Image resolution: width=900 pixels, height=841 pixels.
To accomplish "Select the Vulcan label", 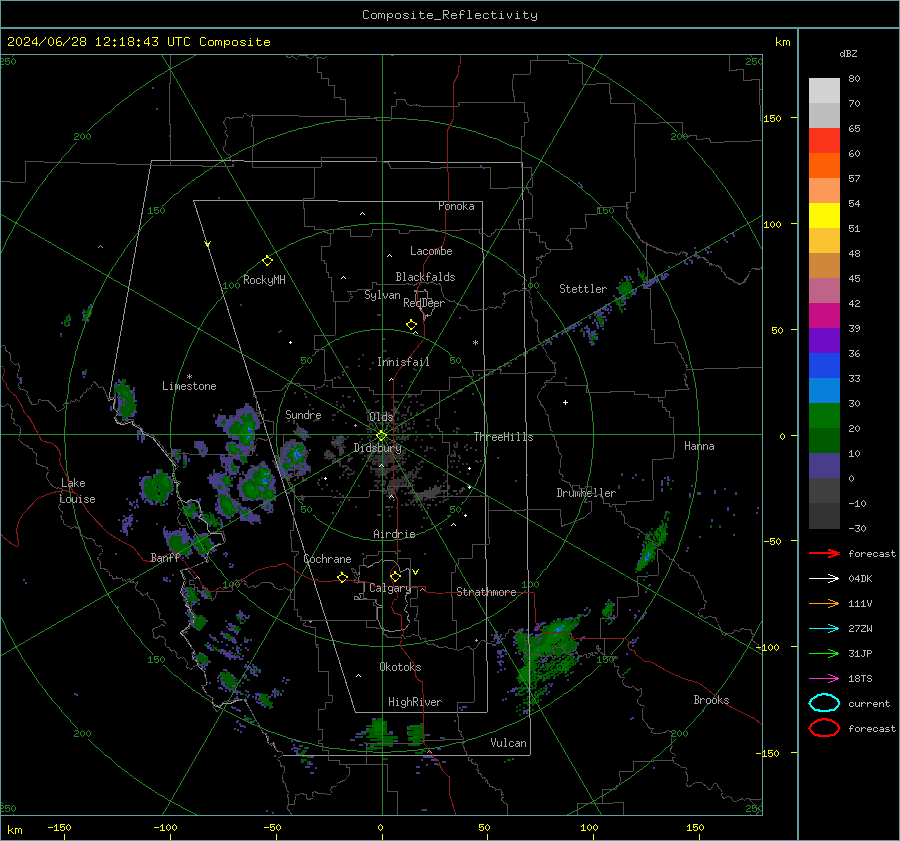I will click(508, 743).
